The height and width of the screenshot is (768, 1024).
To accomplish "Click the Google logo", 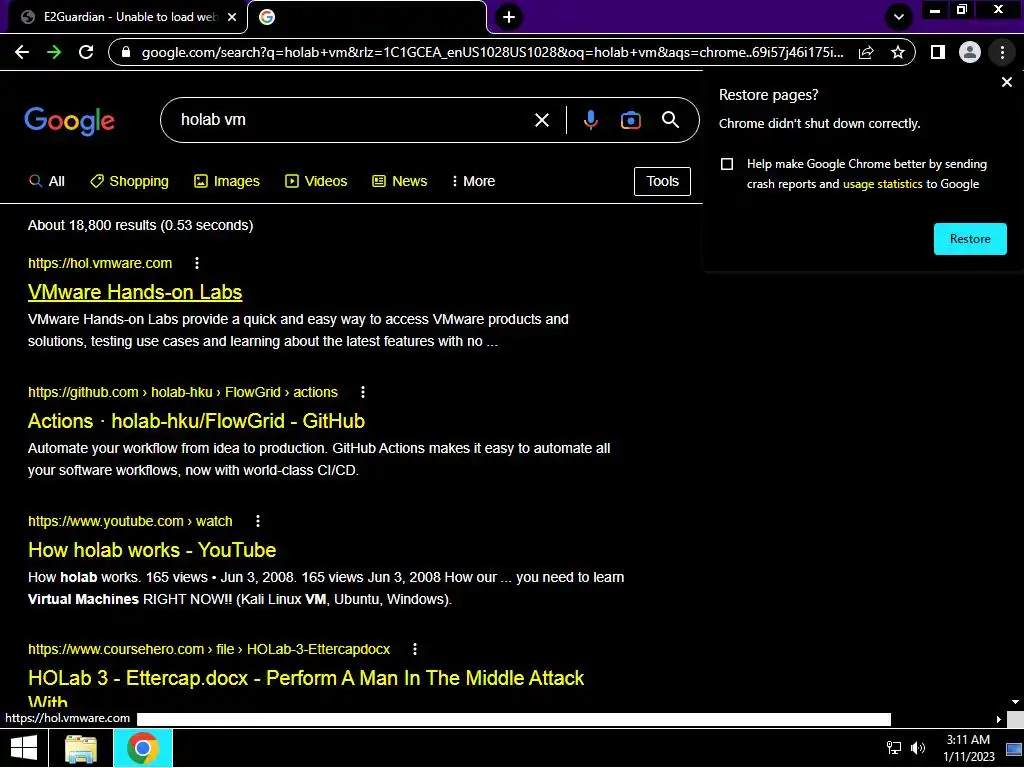I will click(x=70, y=121).
